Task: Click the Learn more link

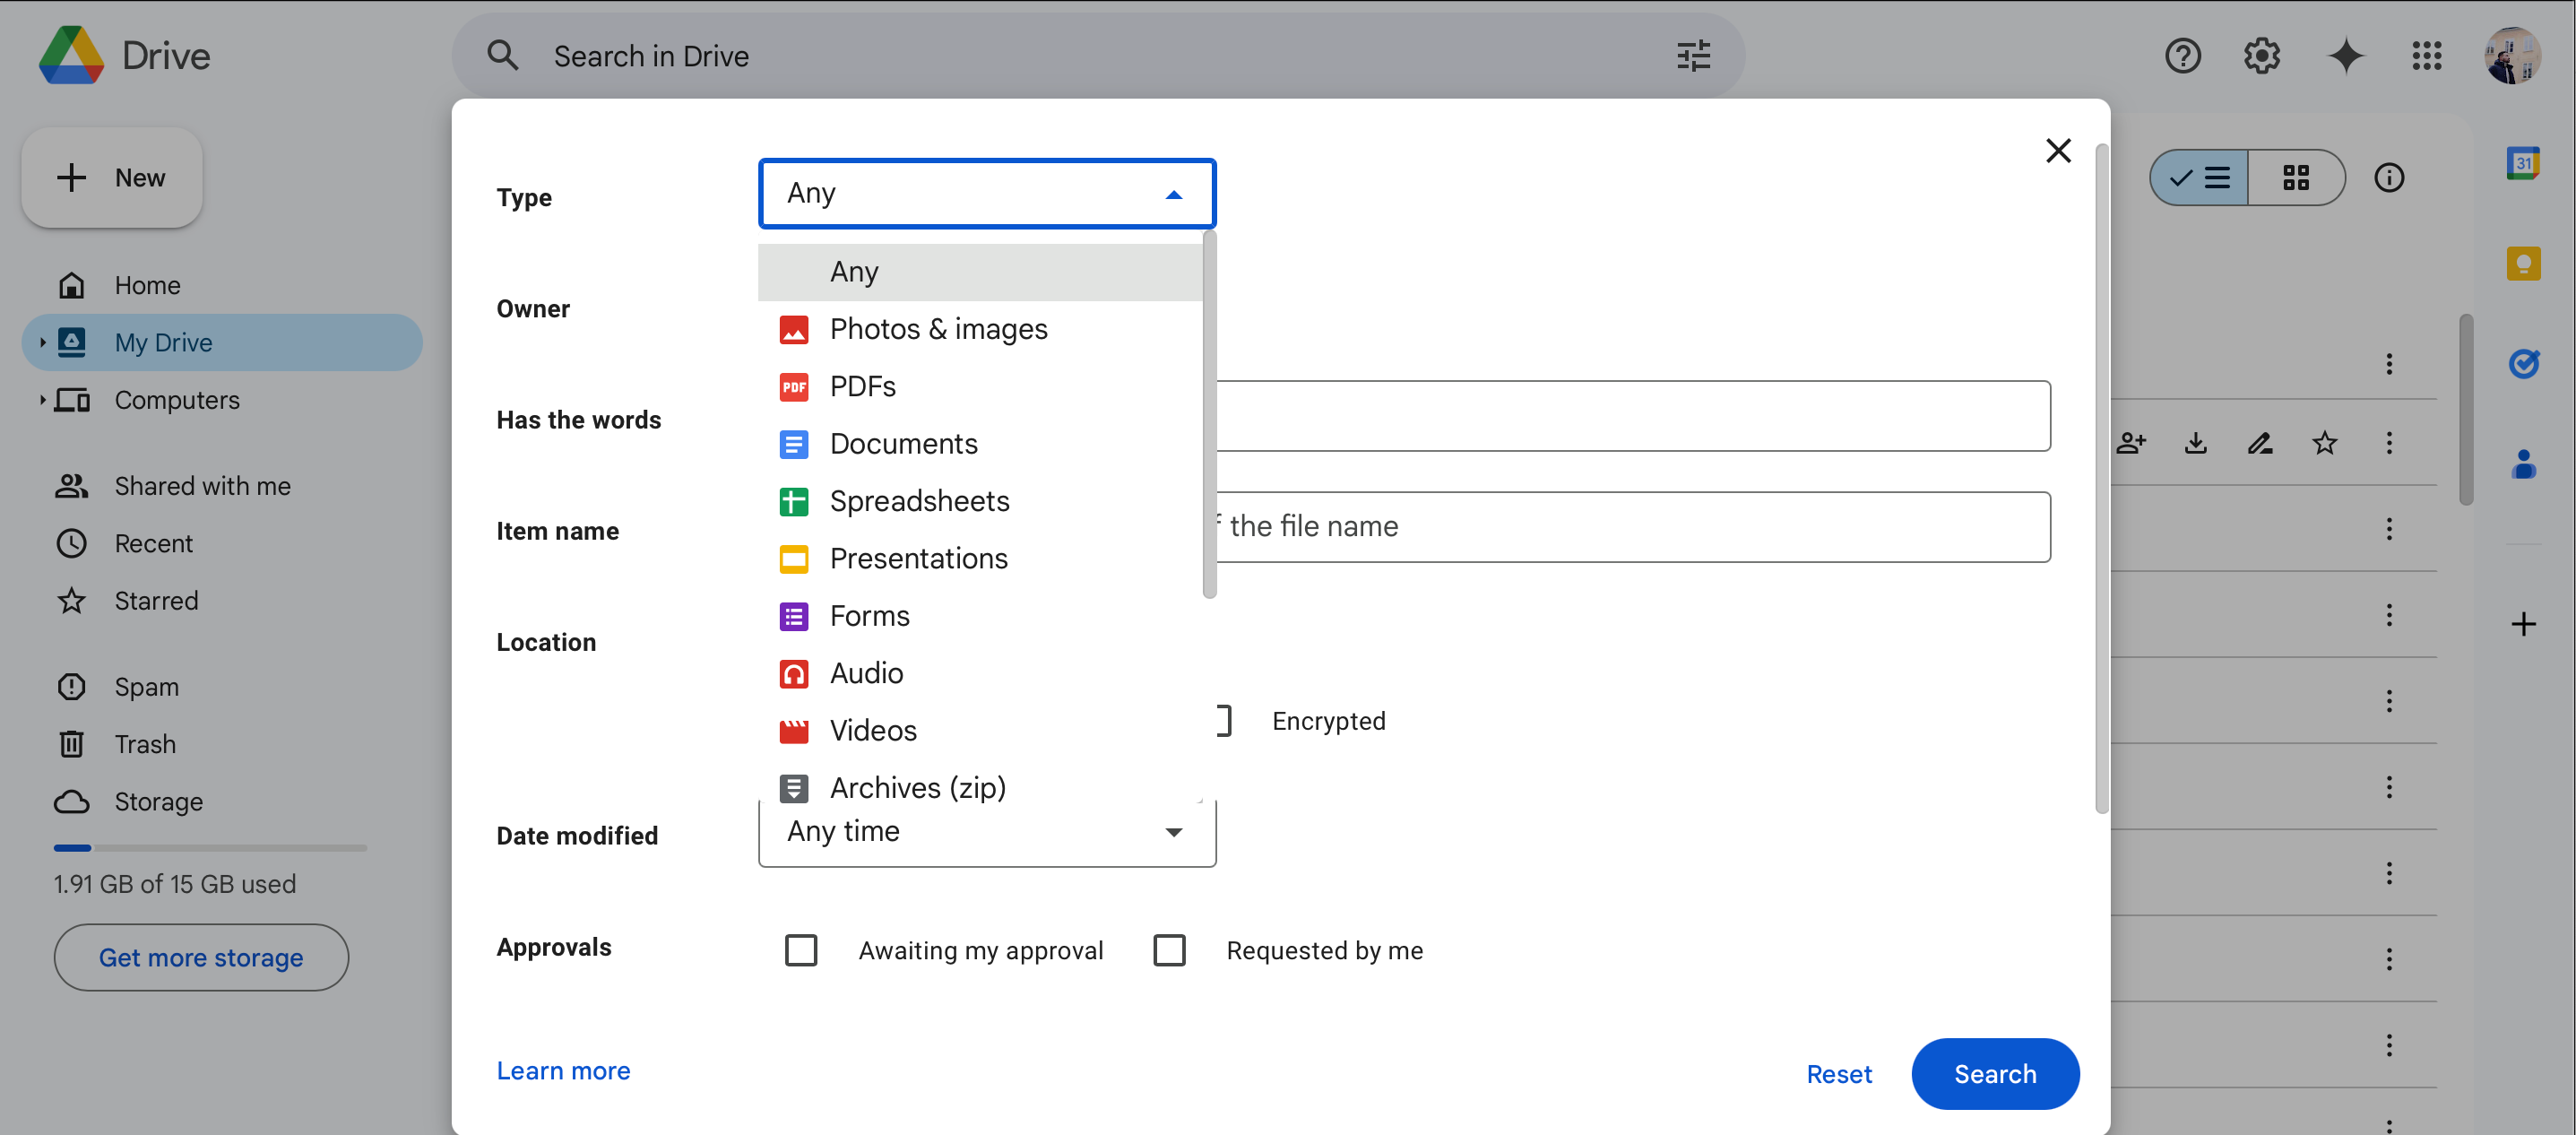Action: (564, 1070)
